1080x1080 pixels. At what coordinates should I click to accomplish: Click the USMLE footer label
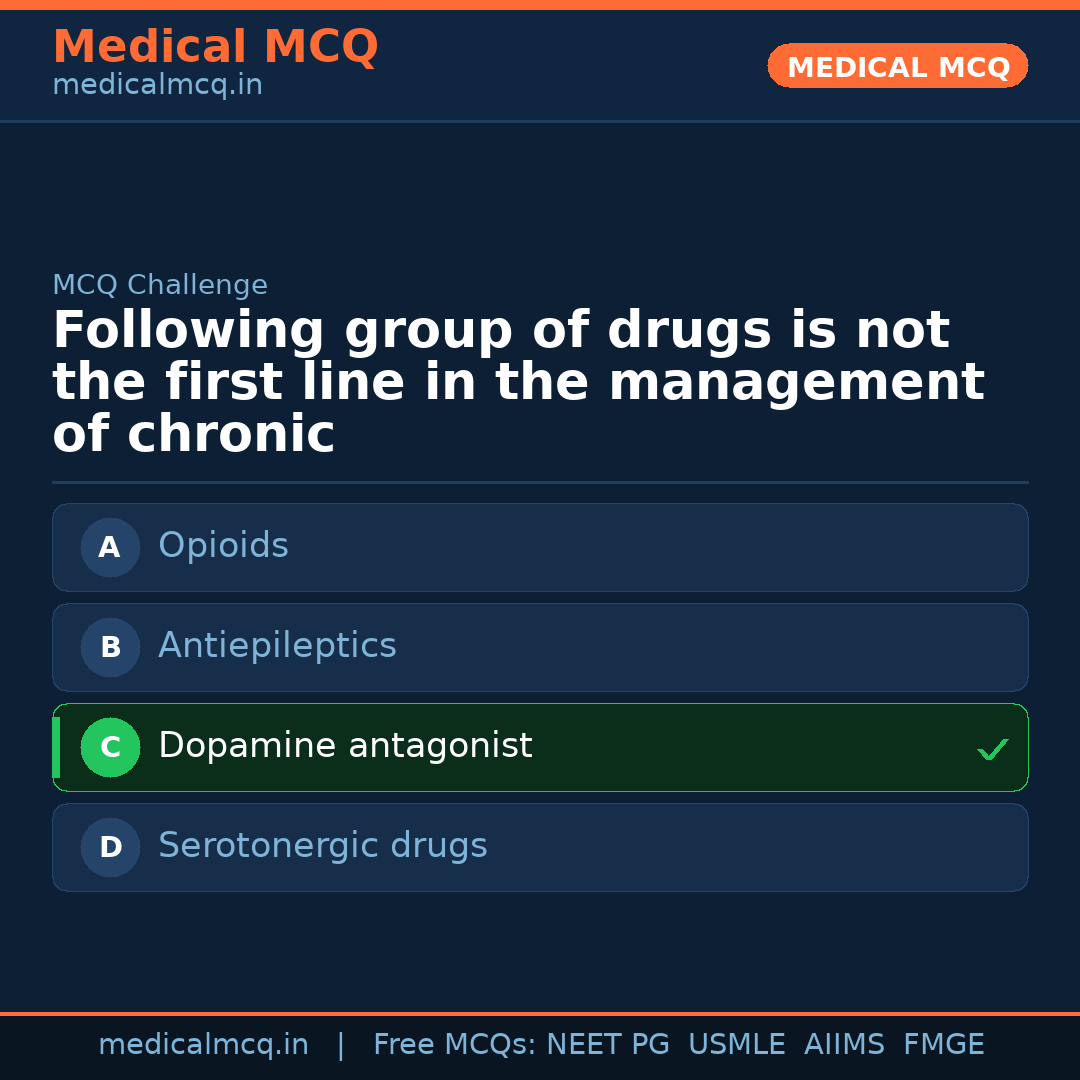coord(736,1045)
